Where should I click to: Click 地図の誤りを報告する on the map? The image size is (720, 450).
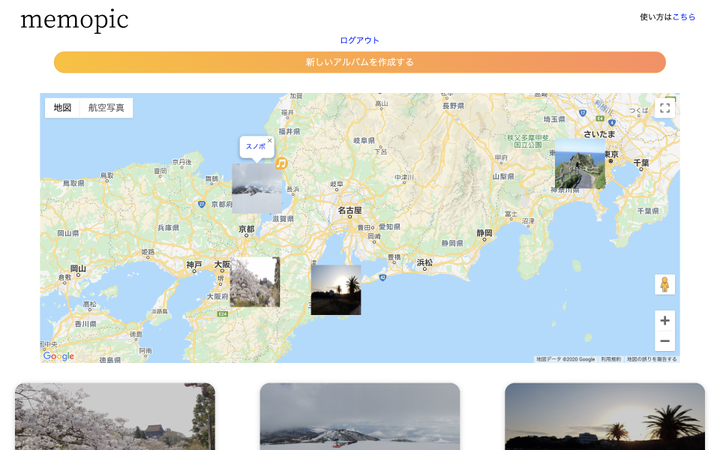click(652, 359)
